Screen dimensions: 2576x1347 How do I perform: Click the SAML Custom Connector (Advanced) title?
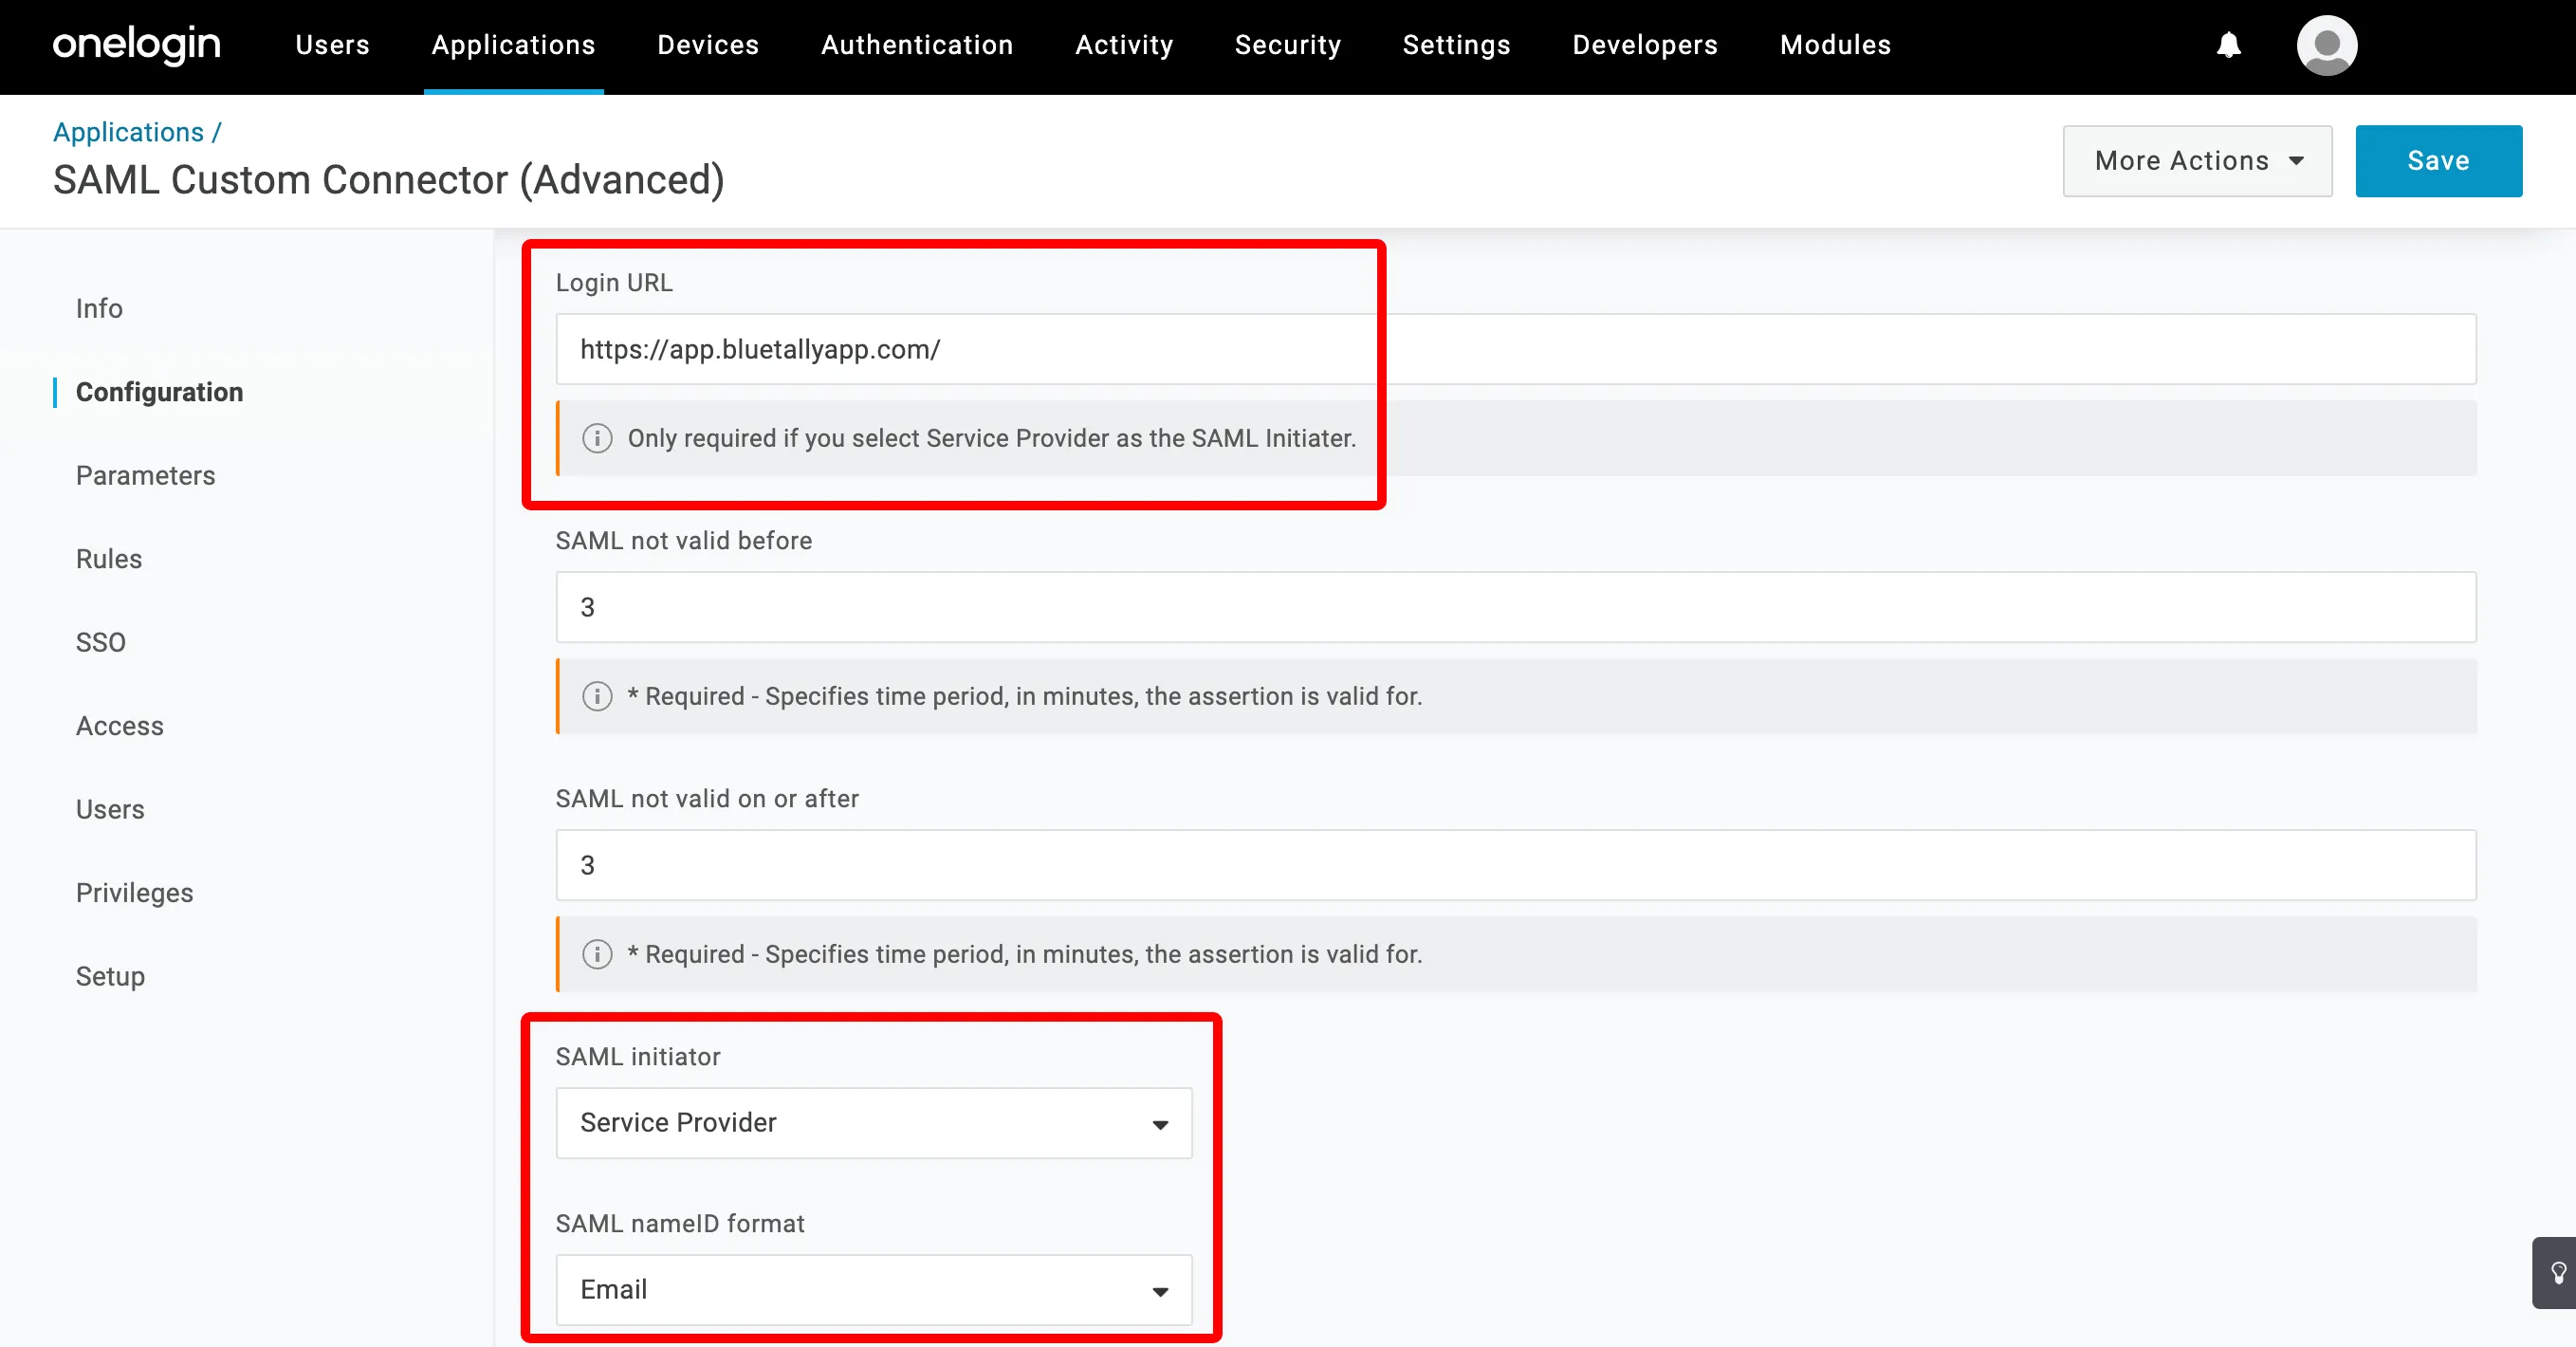click(388, 180)
